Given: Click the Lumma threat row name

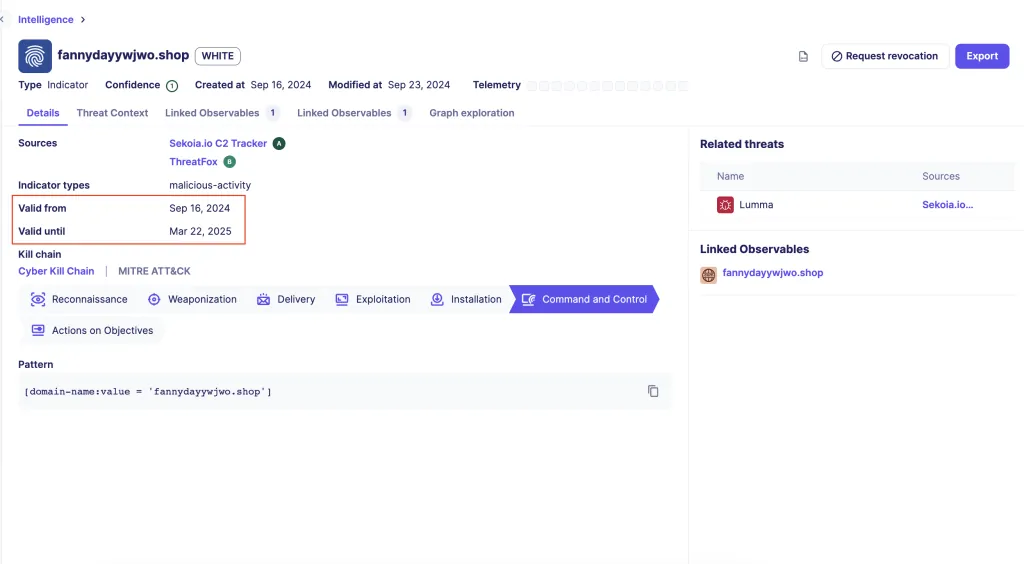Looking at the screenshot, I should (x=756, y=205).
